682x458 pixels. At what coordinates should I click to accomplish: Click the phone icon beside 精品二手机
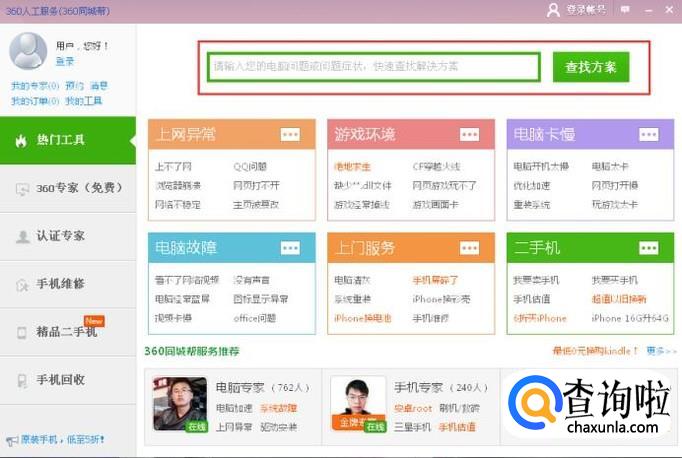pyautogui.click(x=22, y=333)
